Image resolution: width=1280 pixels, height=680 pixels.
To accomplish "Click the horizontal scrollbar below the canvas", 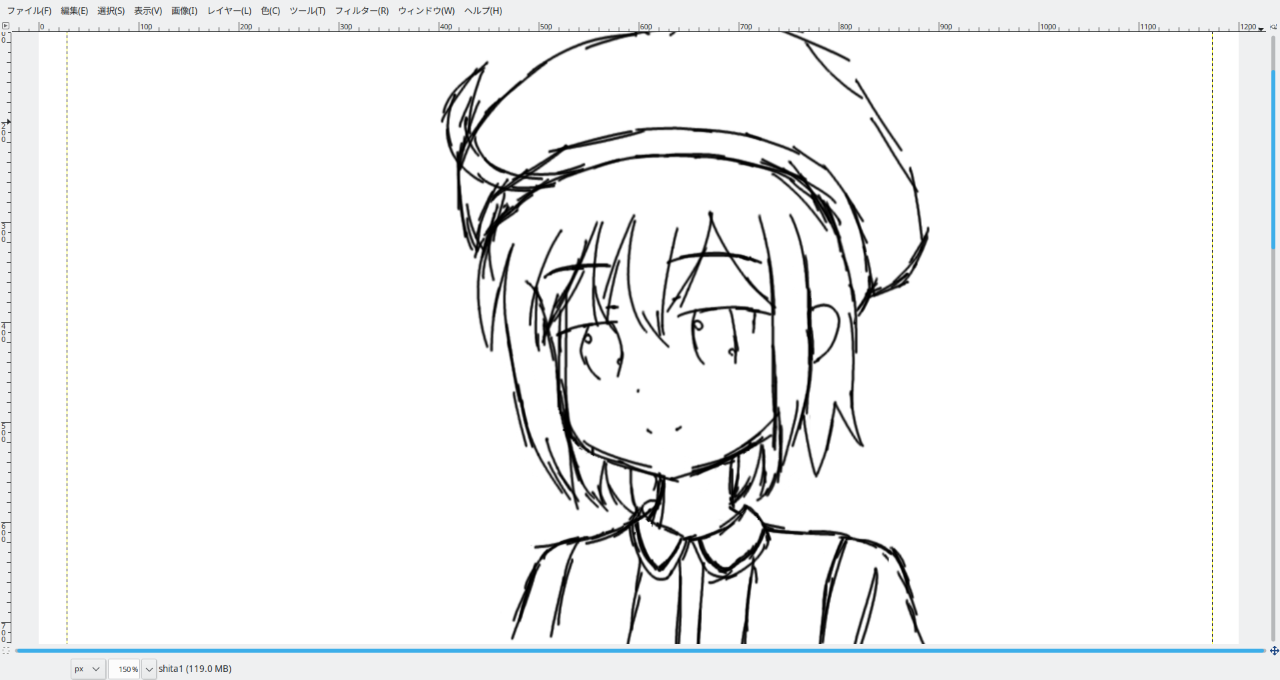I will tap(640, 650).
